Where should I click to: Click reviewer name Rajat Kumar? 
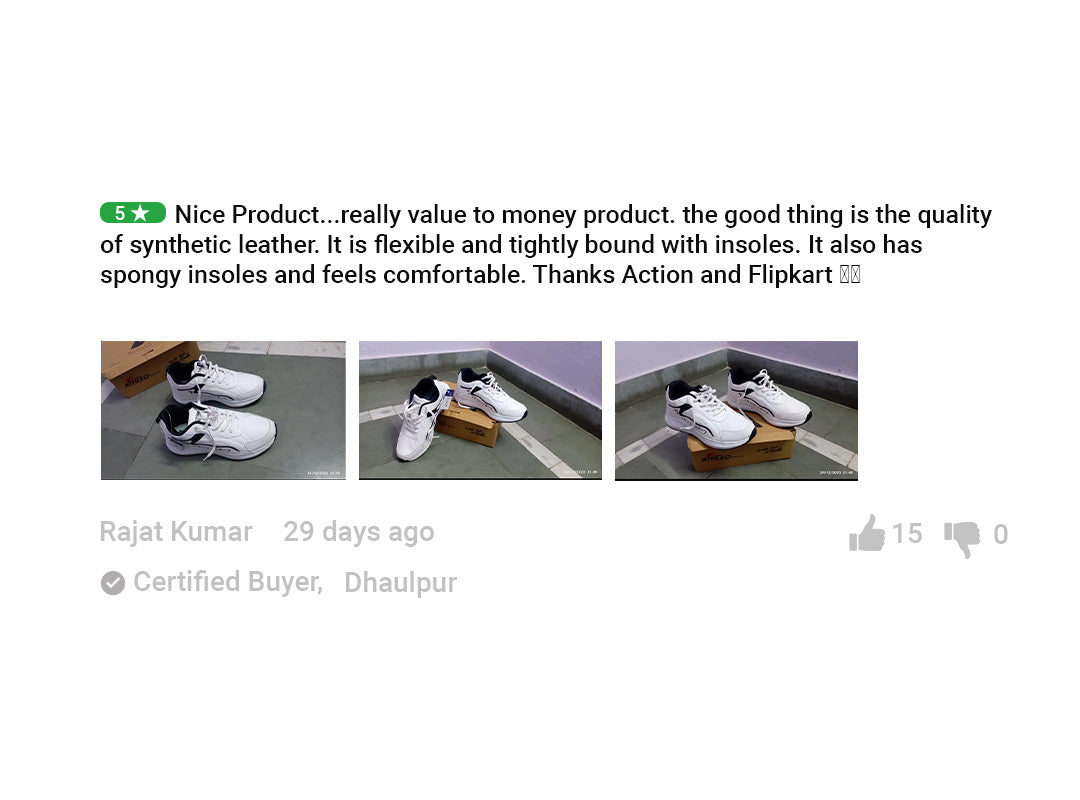tap(176, 532)
